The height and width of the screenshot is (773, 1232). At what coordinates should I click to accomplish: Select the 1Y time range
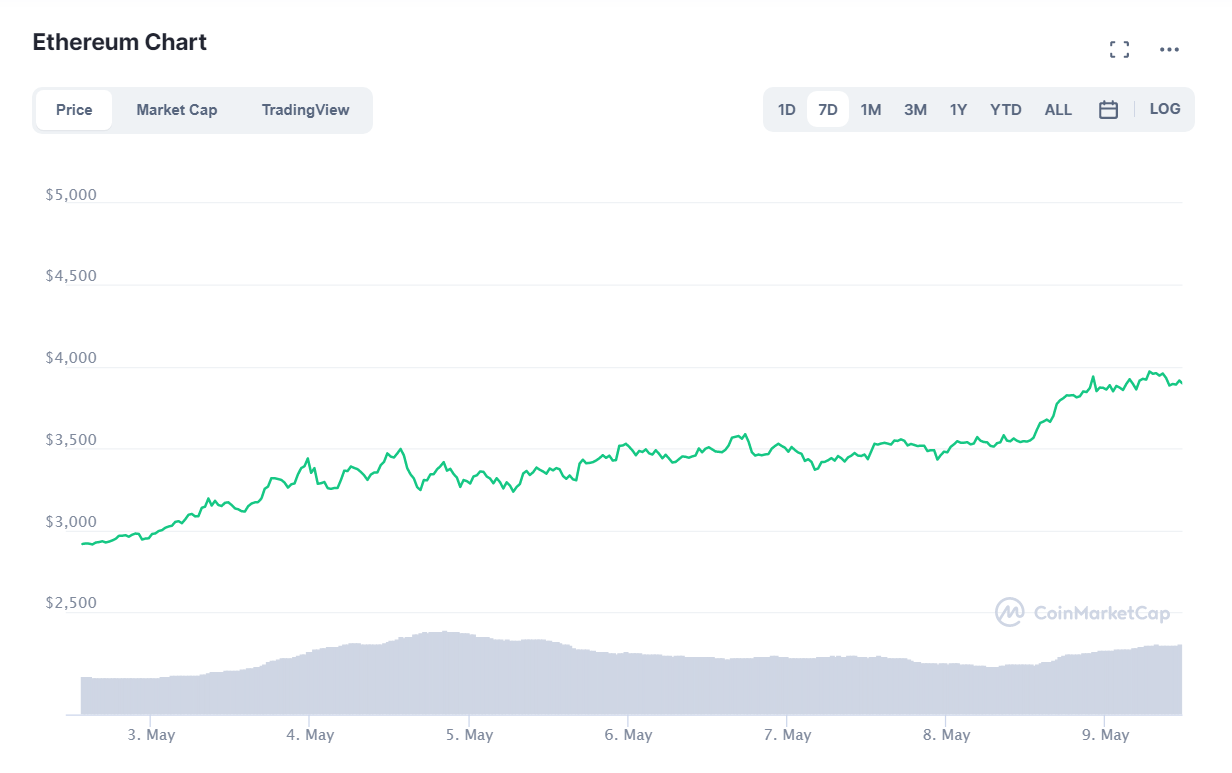pyautogui.click(x=958, y=110)
